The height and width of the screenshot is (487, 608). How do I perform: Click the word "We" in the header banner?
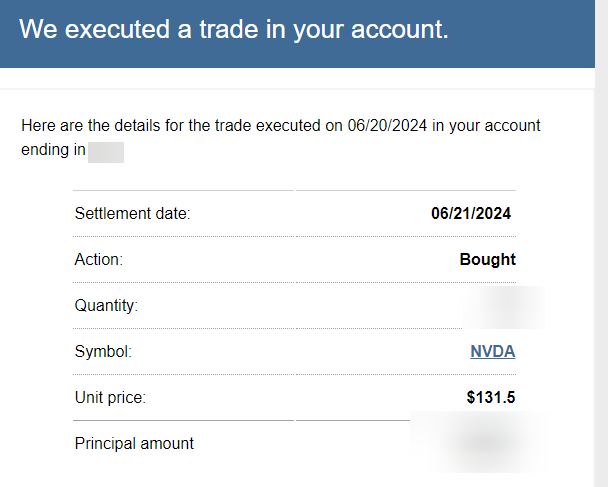[36, 29]
